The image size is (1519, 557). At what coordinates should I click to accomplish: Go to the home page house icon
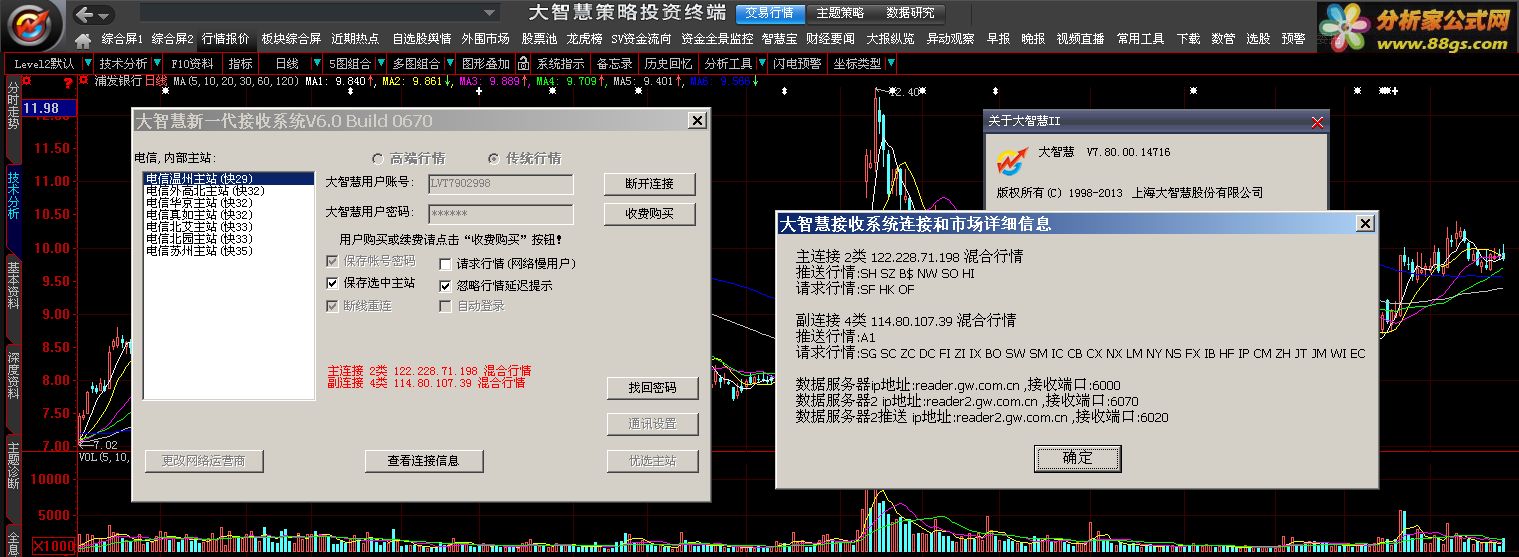[84, 40]
